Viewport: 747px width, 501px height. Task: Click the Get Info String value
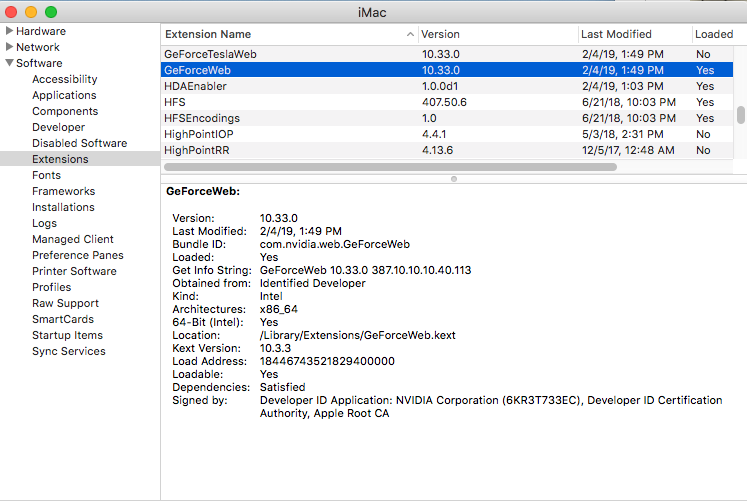[x=365, y=270]
